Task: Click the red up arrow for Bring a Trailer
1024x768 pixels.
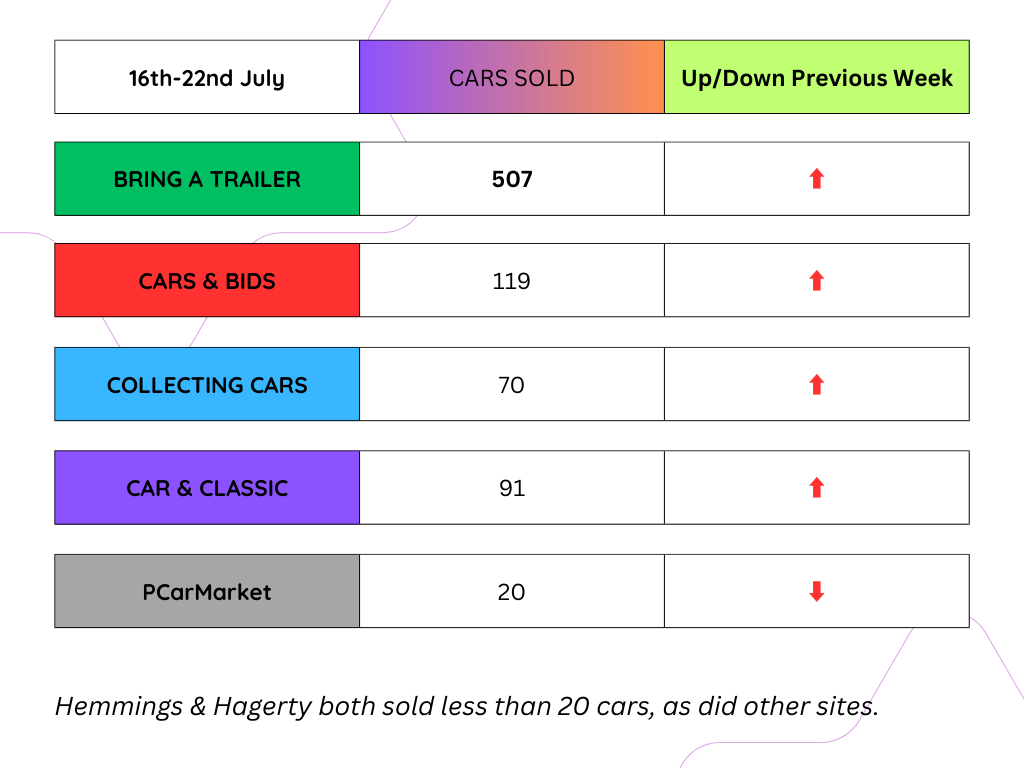Action: tap(816, 178)
